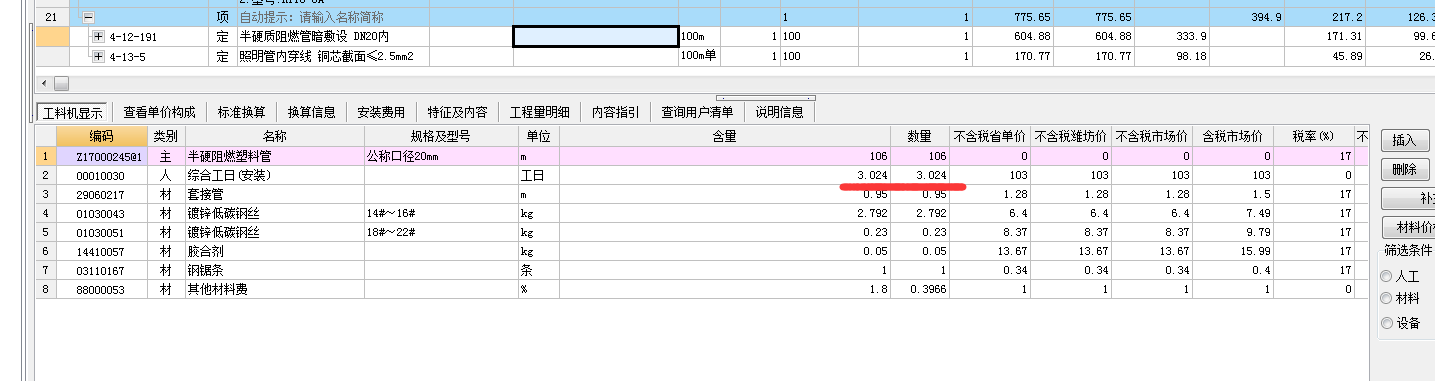Click the 材料价 button

click(x=1408, y=227)
